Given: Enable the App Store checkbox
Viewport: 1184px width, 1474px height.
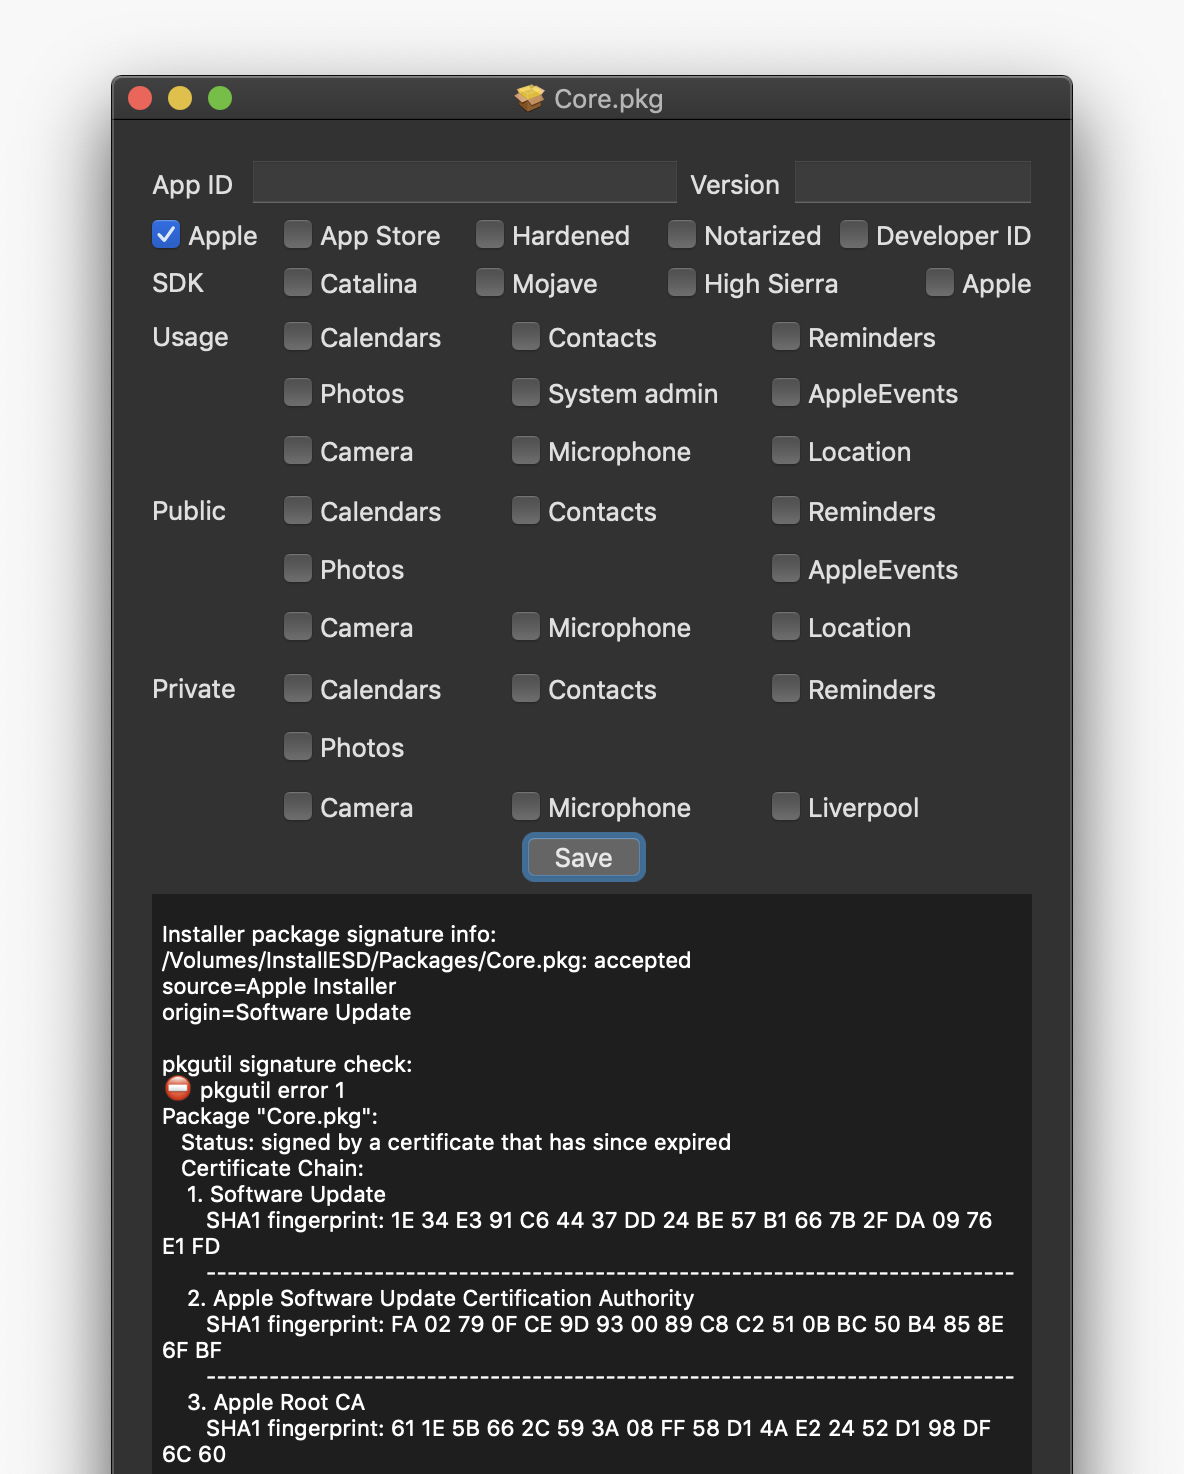Looking at the screenshot, I should [298, 235].
